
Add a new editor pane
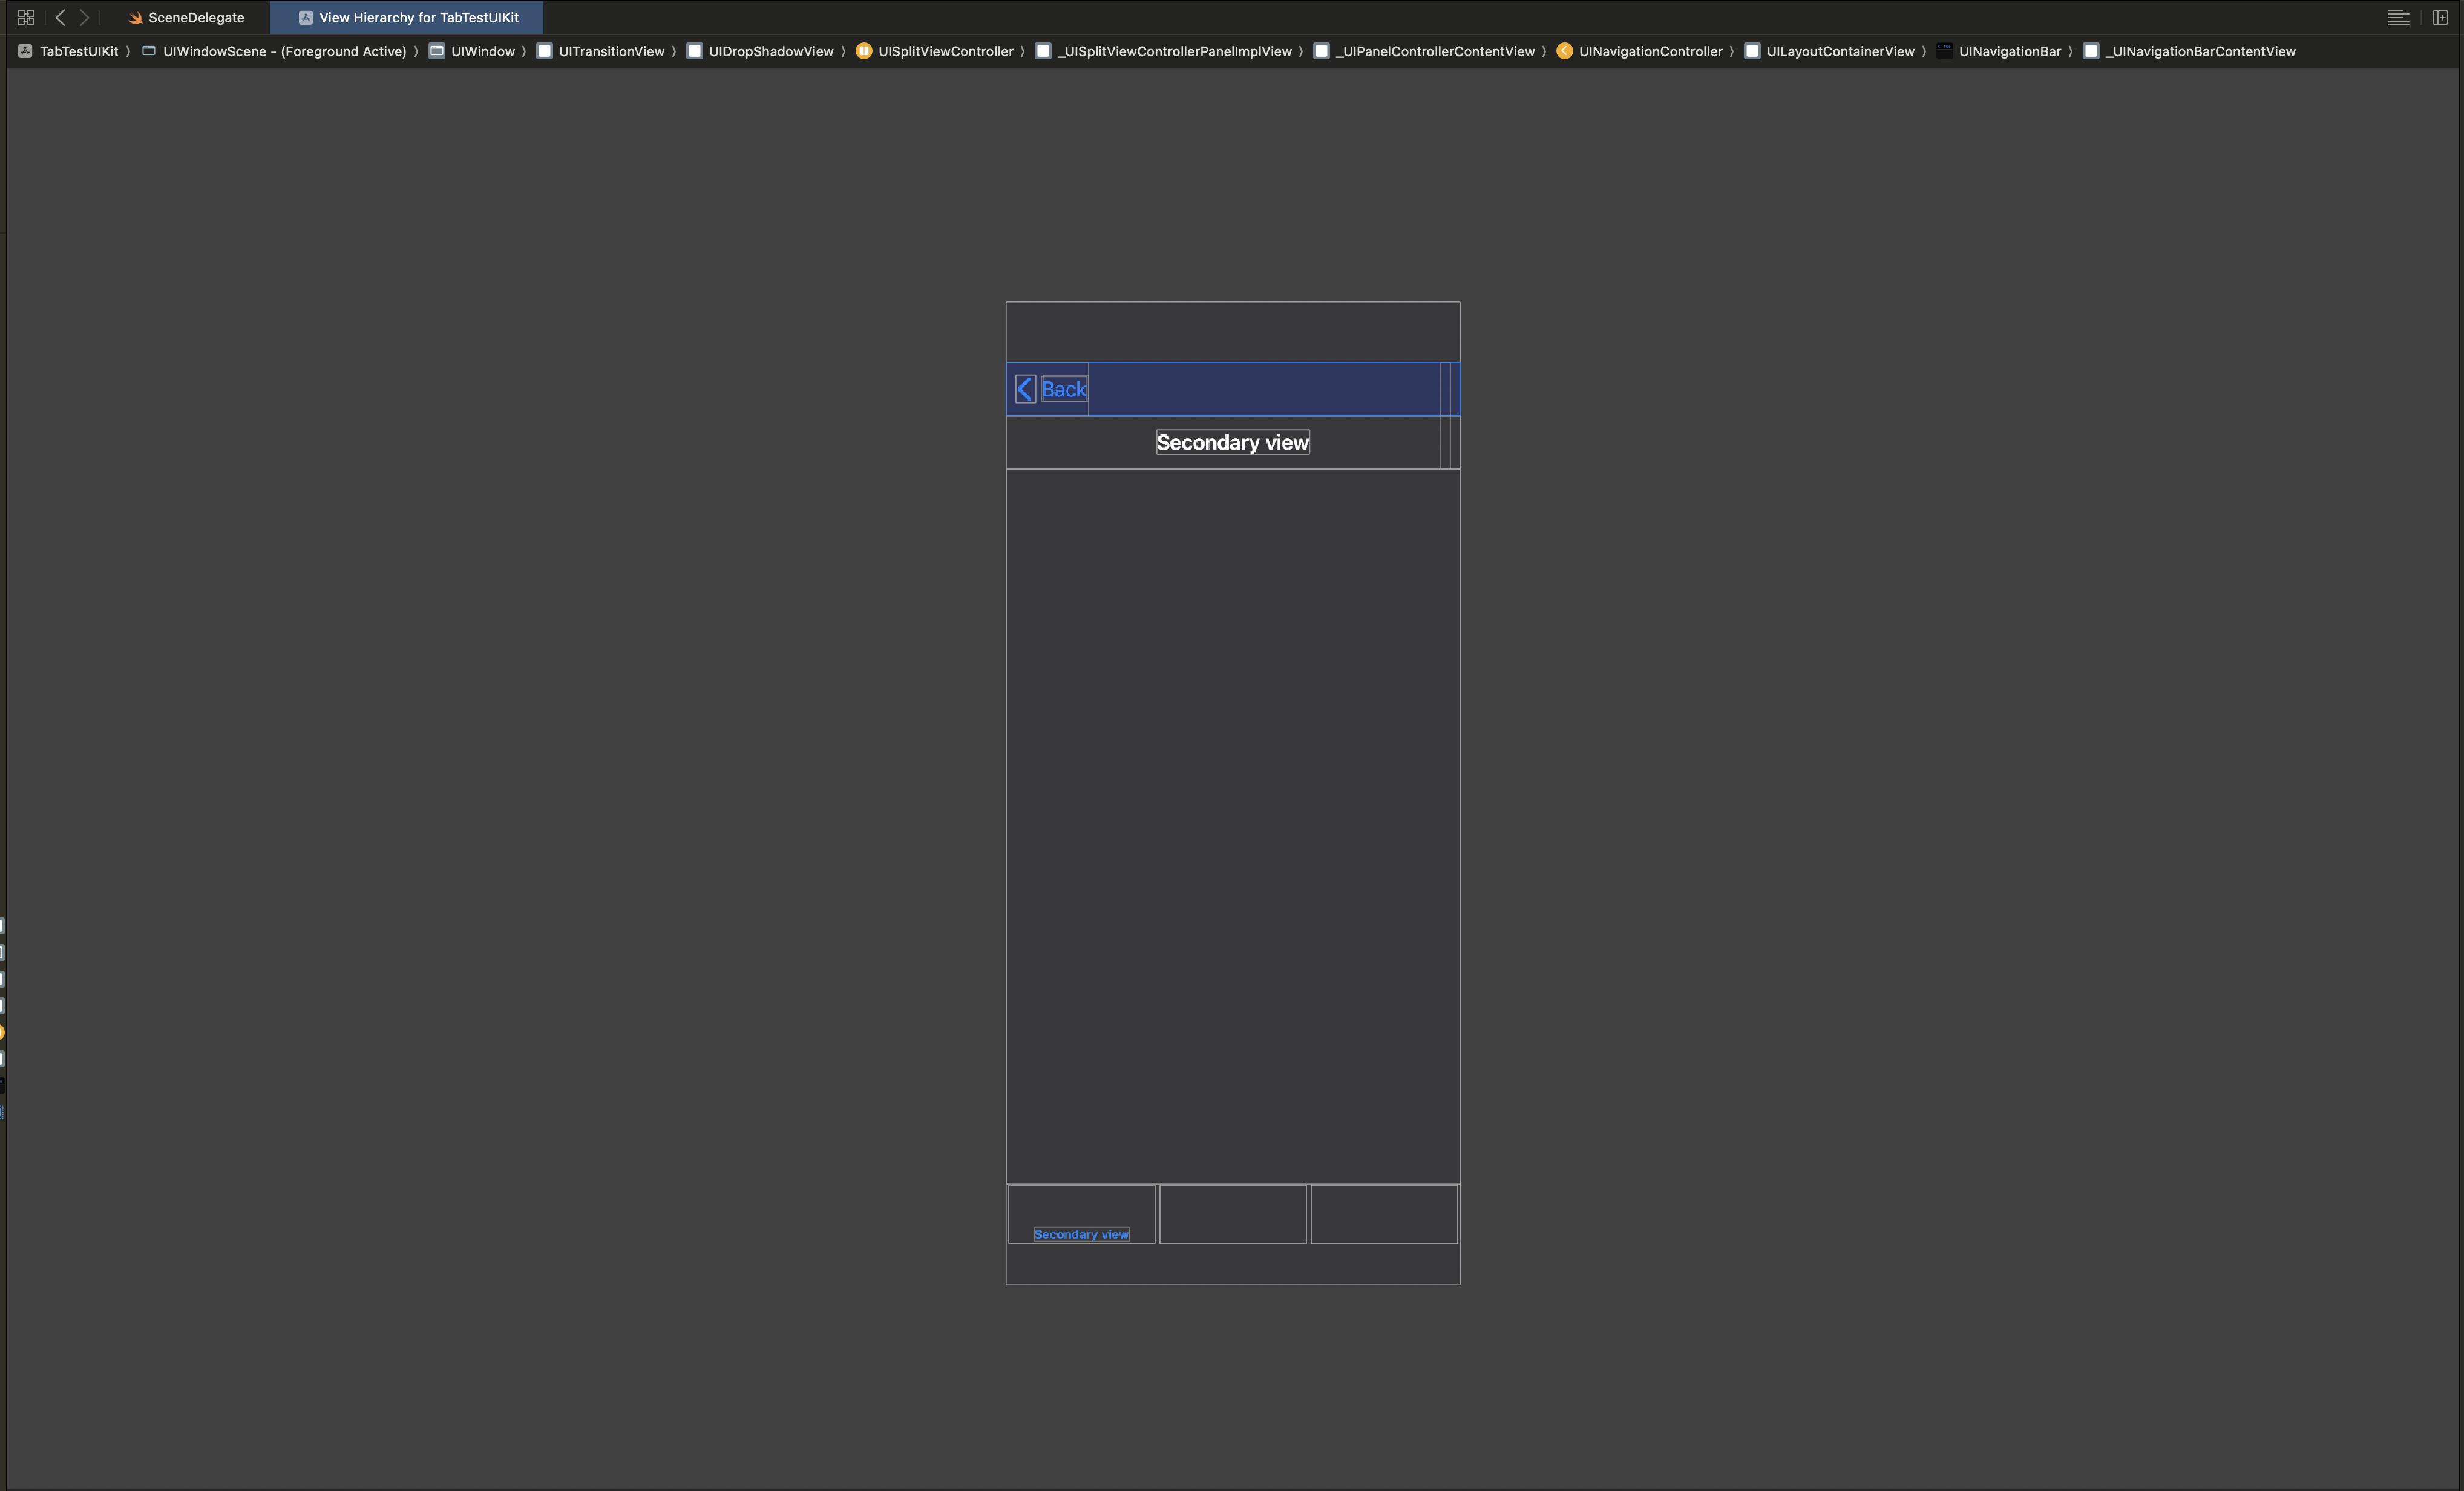click(x=2439, y=17)
